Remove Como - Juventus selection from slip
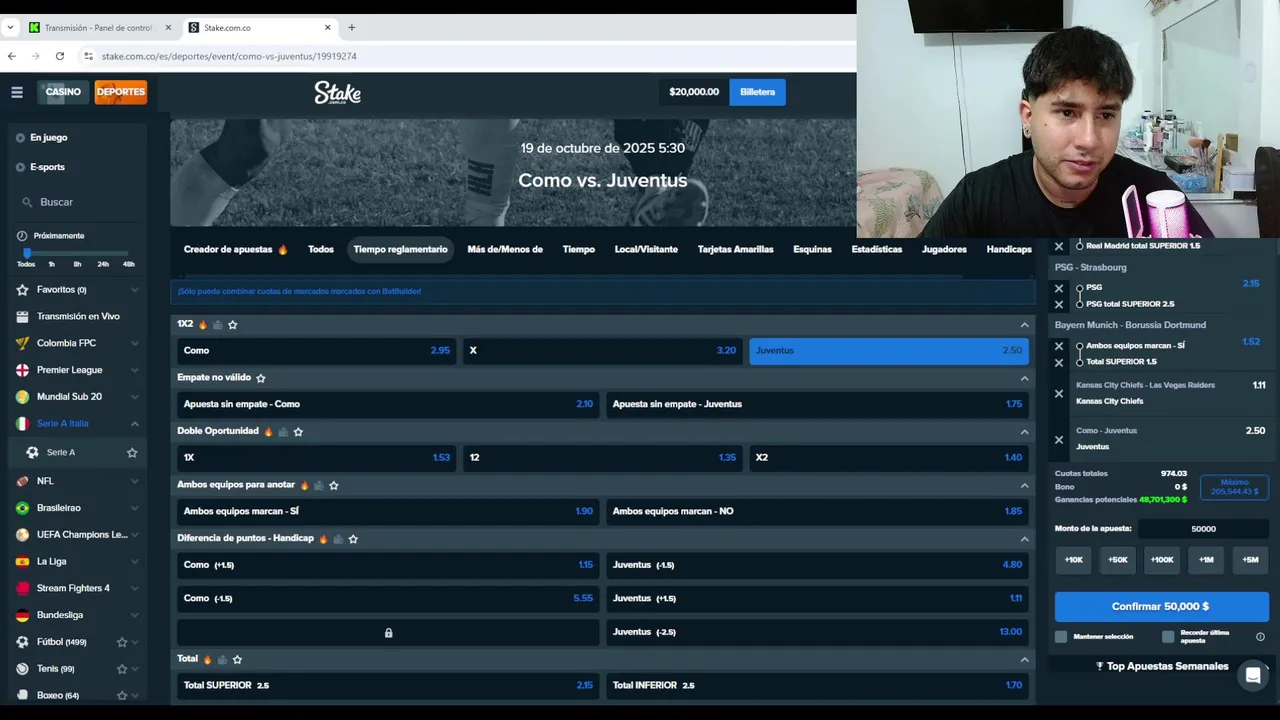 1059,440
